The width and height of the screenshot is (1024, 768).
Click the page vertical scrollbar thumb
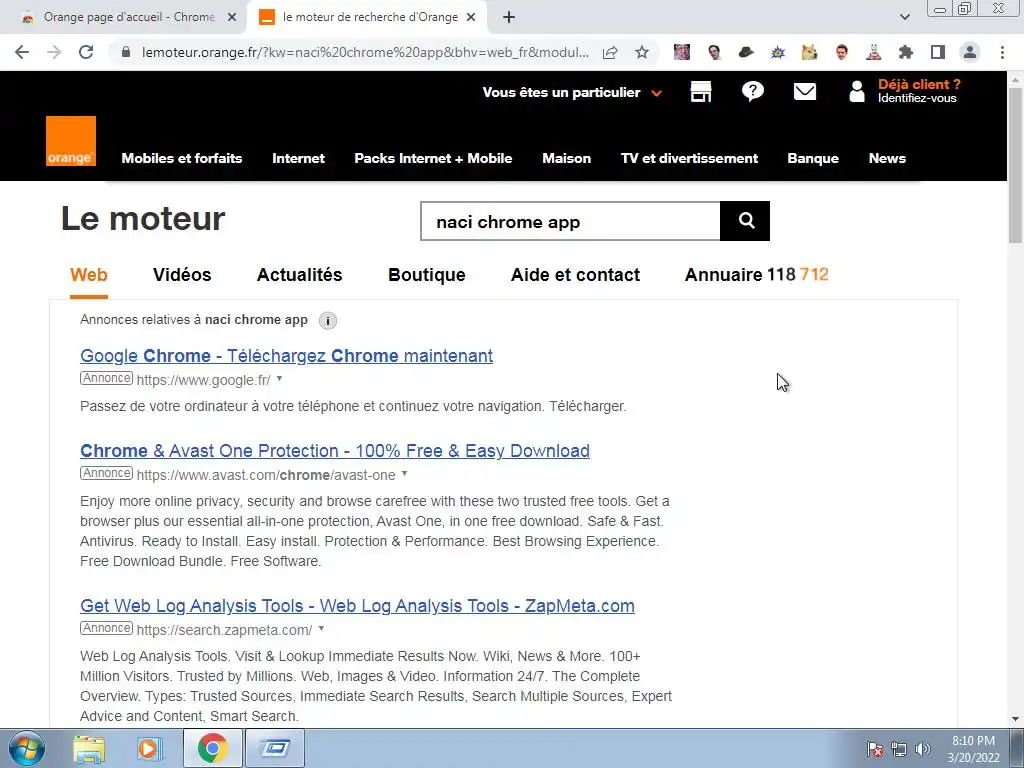pyautogui.click(x=1016, y=165)
